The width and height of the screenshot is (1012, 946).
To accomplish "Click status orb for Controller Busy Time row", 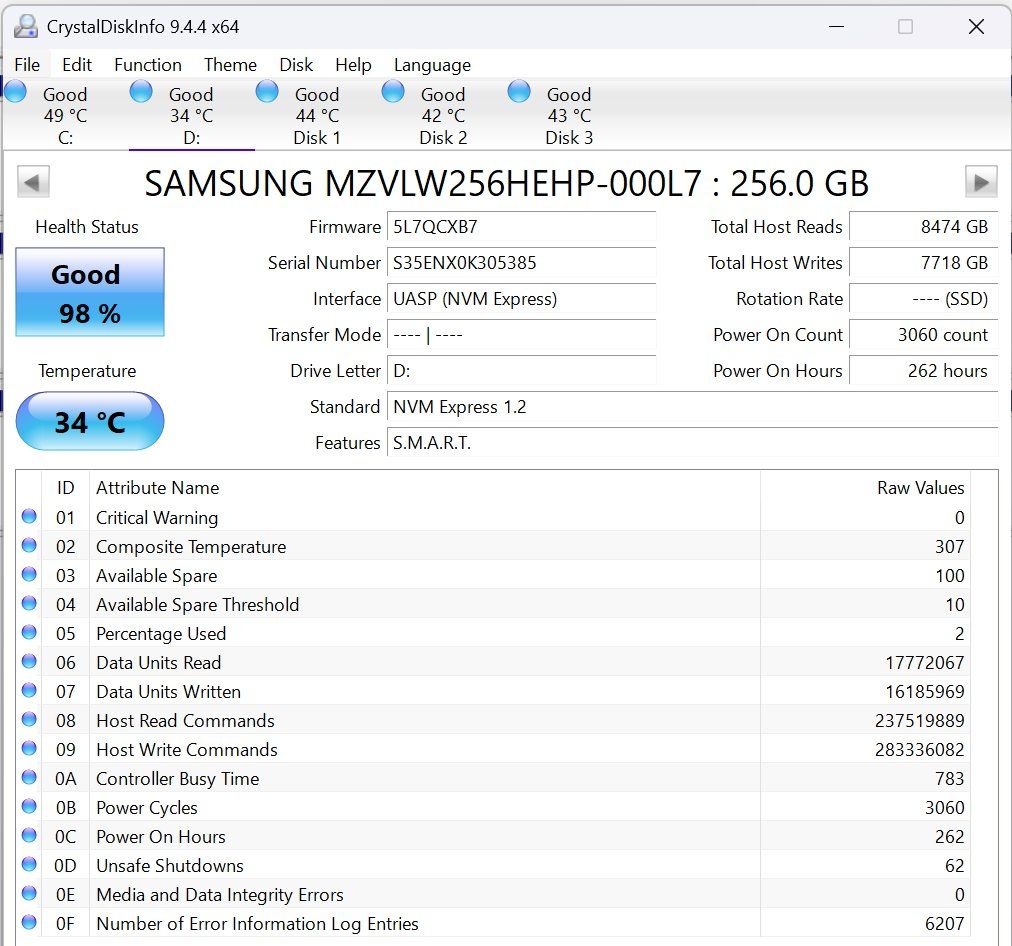I will click(29, 778).
